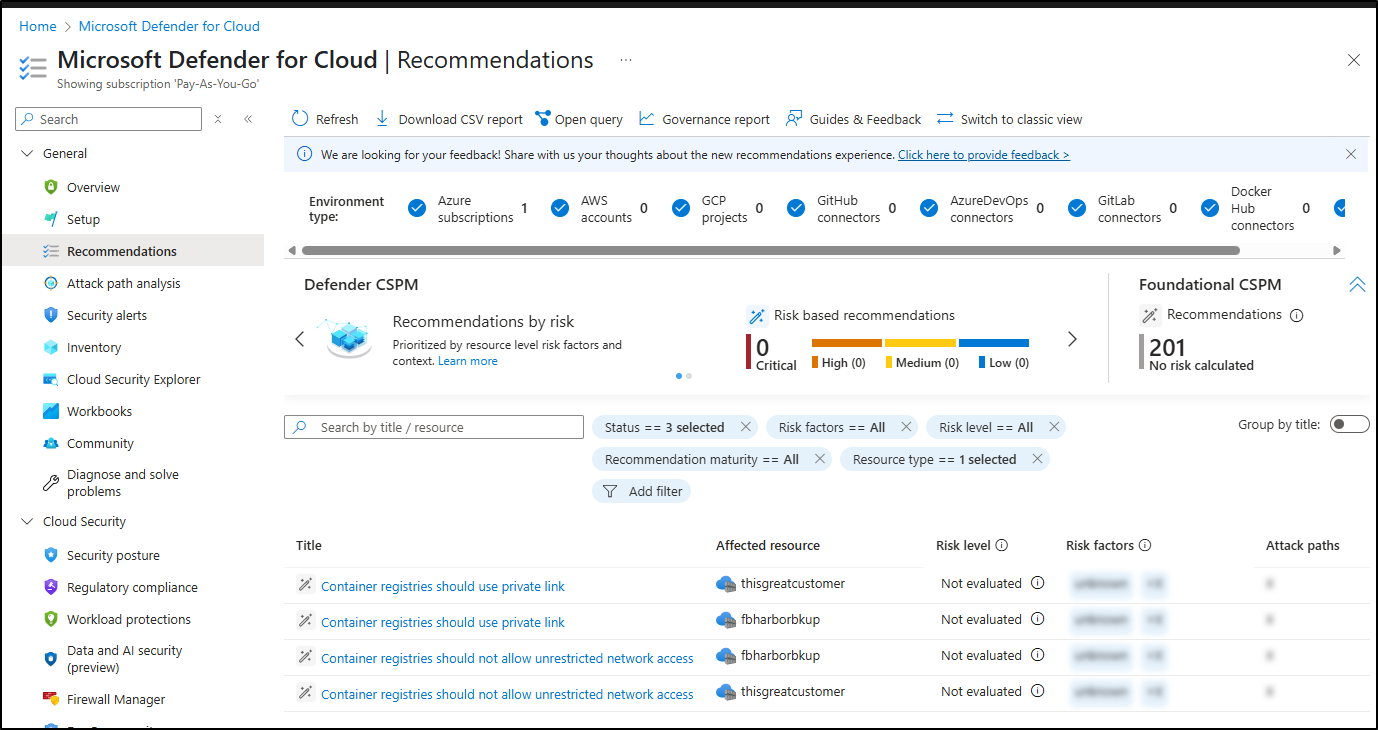The image size is (1378, 730).
Task: Click the Guides & Feedback icon
Action: tap(794, 119)
